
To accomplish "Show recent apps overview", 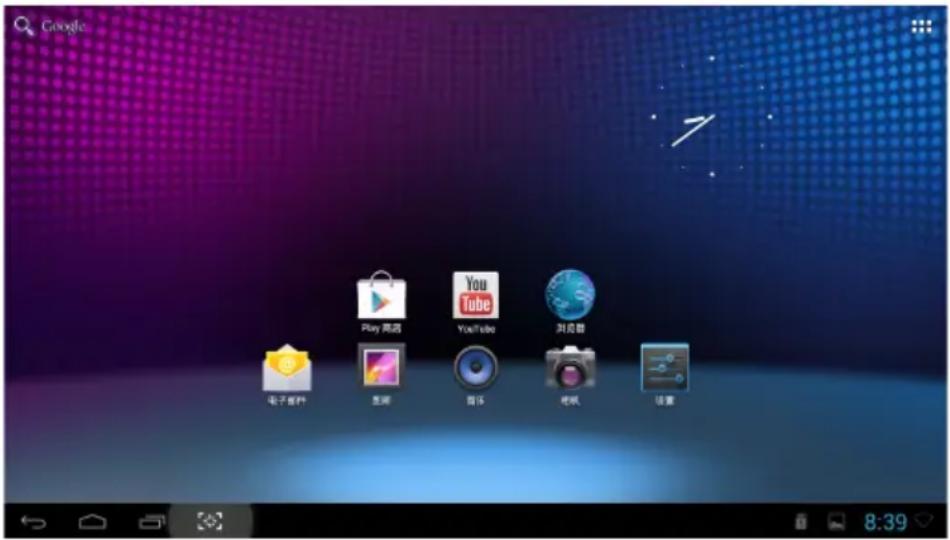I will (151, 521).
